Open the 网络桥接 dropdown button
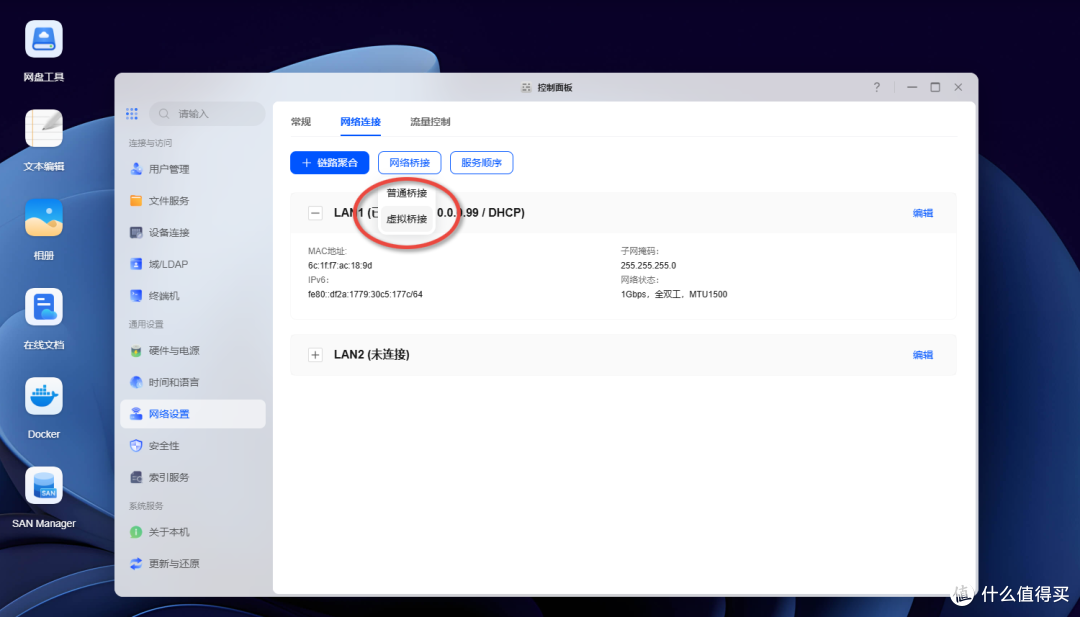1080x617 pixels. [x=410, y=163]
